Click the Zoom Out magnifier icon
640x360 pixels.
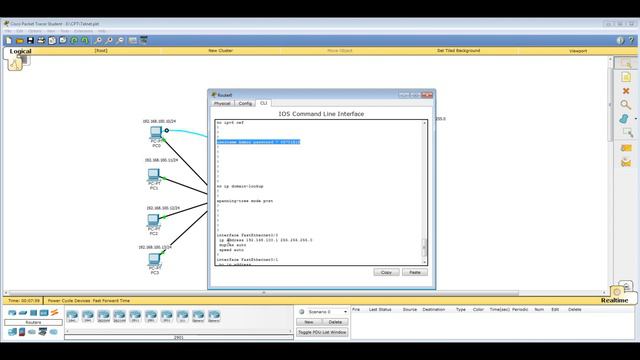(120, 40)
